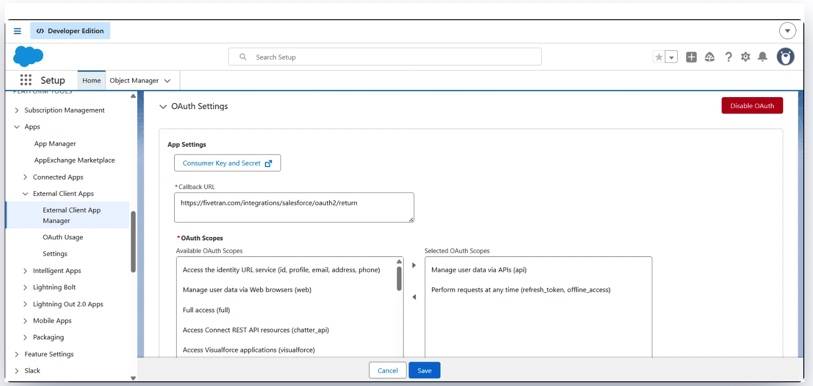Click the Favorites star icon

pyautogui.click(x=658, y=57)
